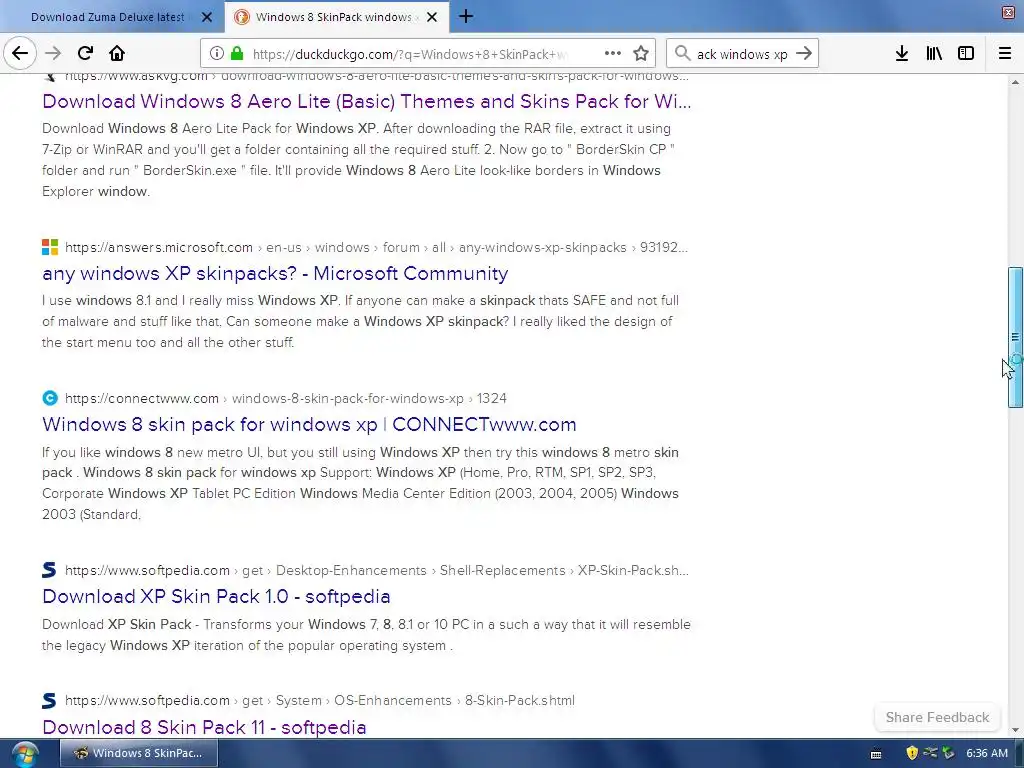Click the Share Feedback button
1024x768 pixels.
coord(937,717)
